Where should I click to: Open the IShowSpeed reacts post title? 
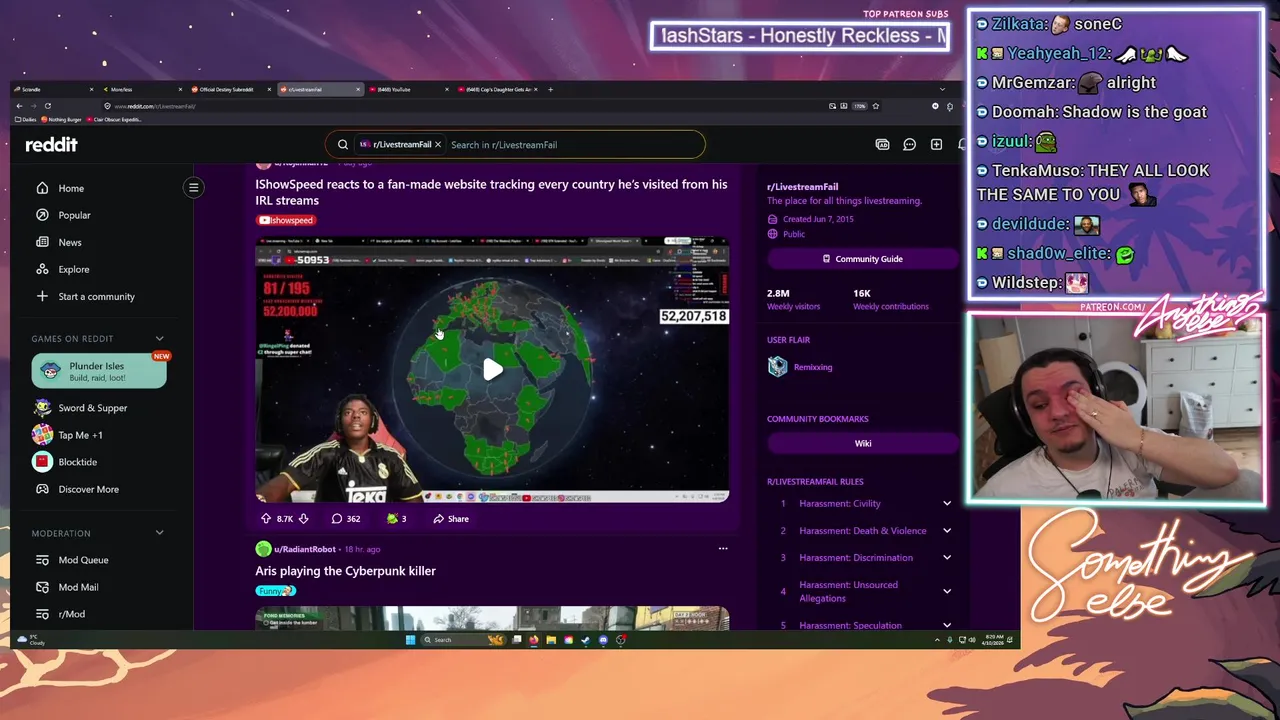click(x=491, y=192)
